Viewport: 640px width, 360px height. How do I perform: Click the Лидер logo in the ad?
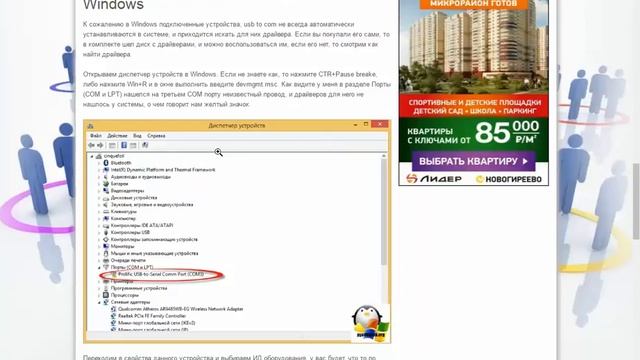tap(434, 179)
